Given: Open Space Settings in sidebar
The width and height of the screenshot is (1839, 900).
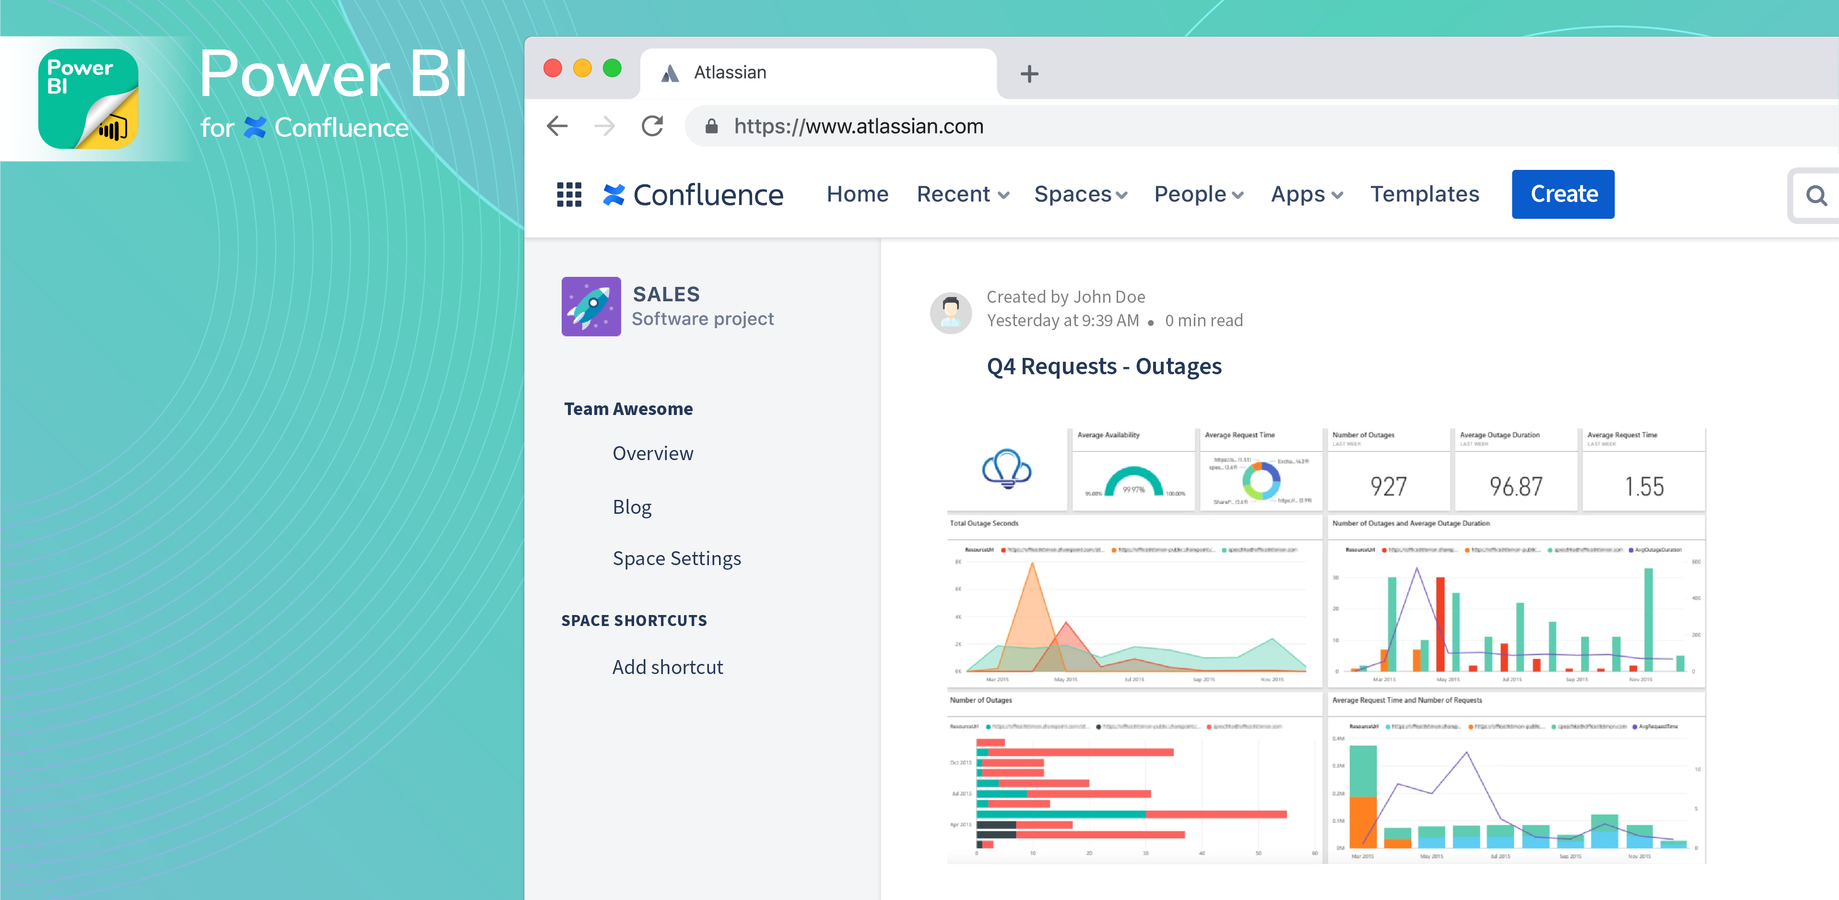Looking at the screenshot, I should [677, 558].
